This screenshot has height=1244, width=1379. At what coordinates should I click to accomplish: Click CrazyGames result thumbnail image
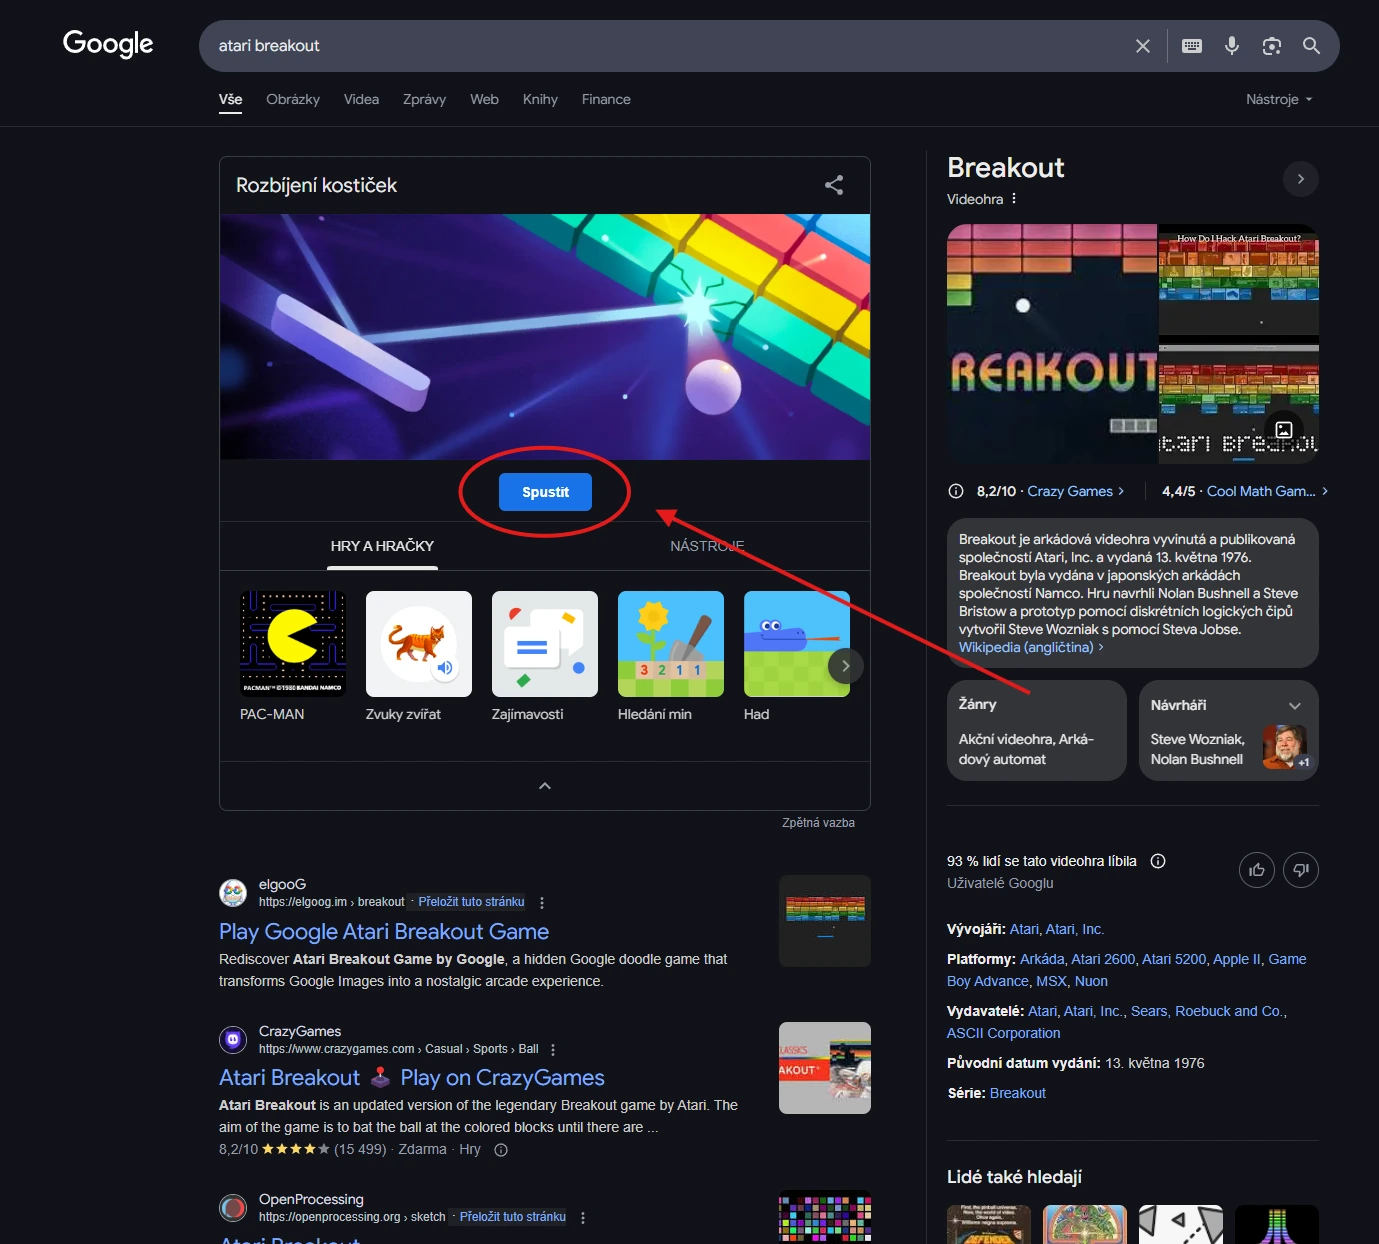825,1068
